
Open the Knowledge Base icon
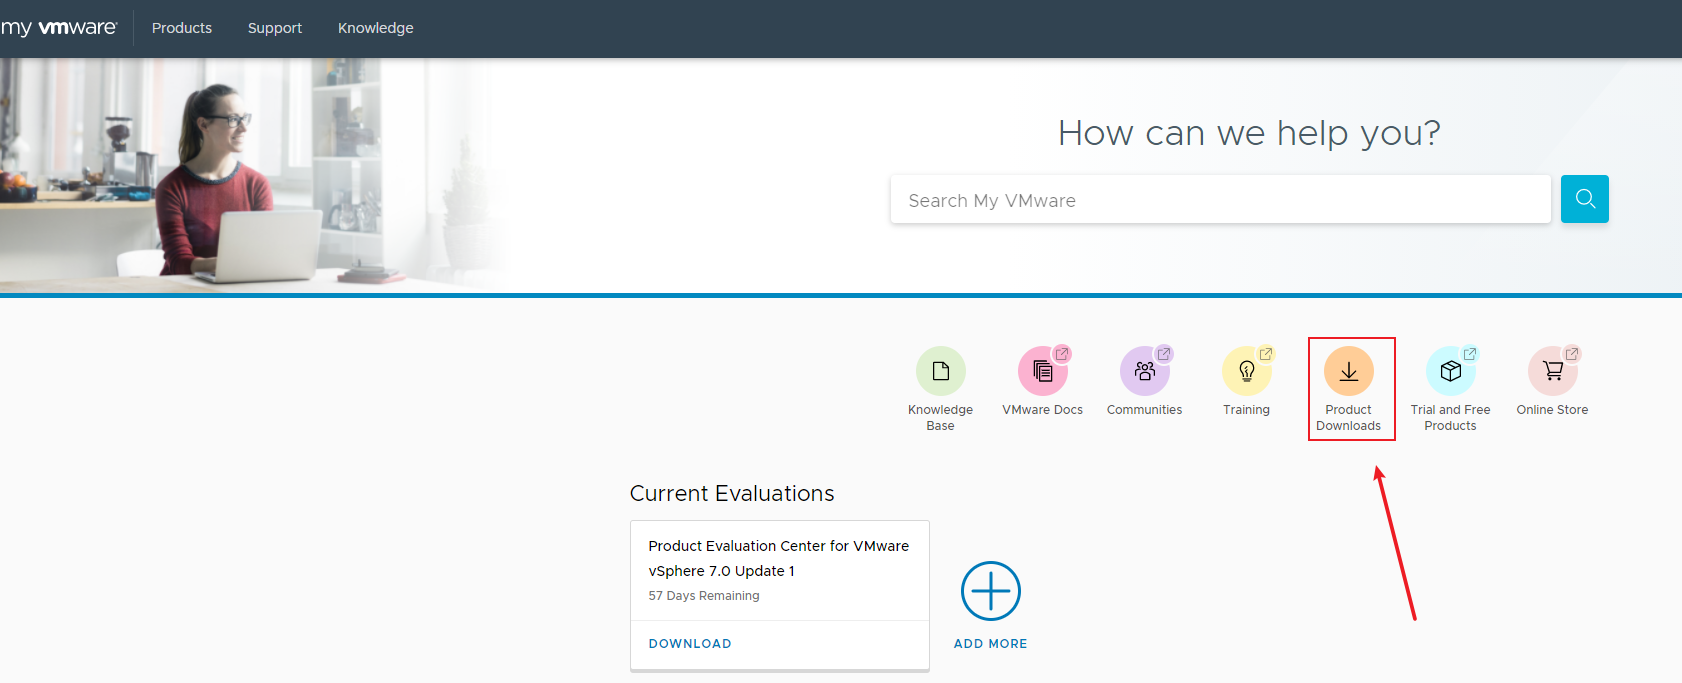point(940,371)
